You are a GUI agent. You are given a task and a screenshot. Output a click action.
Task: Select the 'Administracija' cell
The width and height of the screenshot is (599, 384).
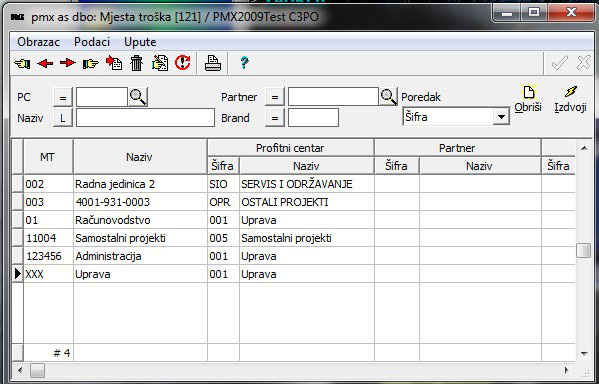[140, 256]
